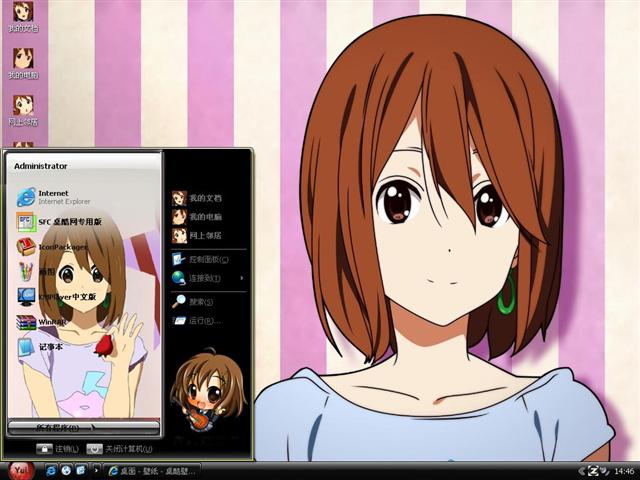The image size is (640, 480).
Task: Click the 注销 log off button
Action: 57,449
